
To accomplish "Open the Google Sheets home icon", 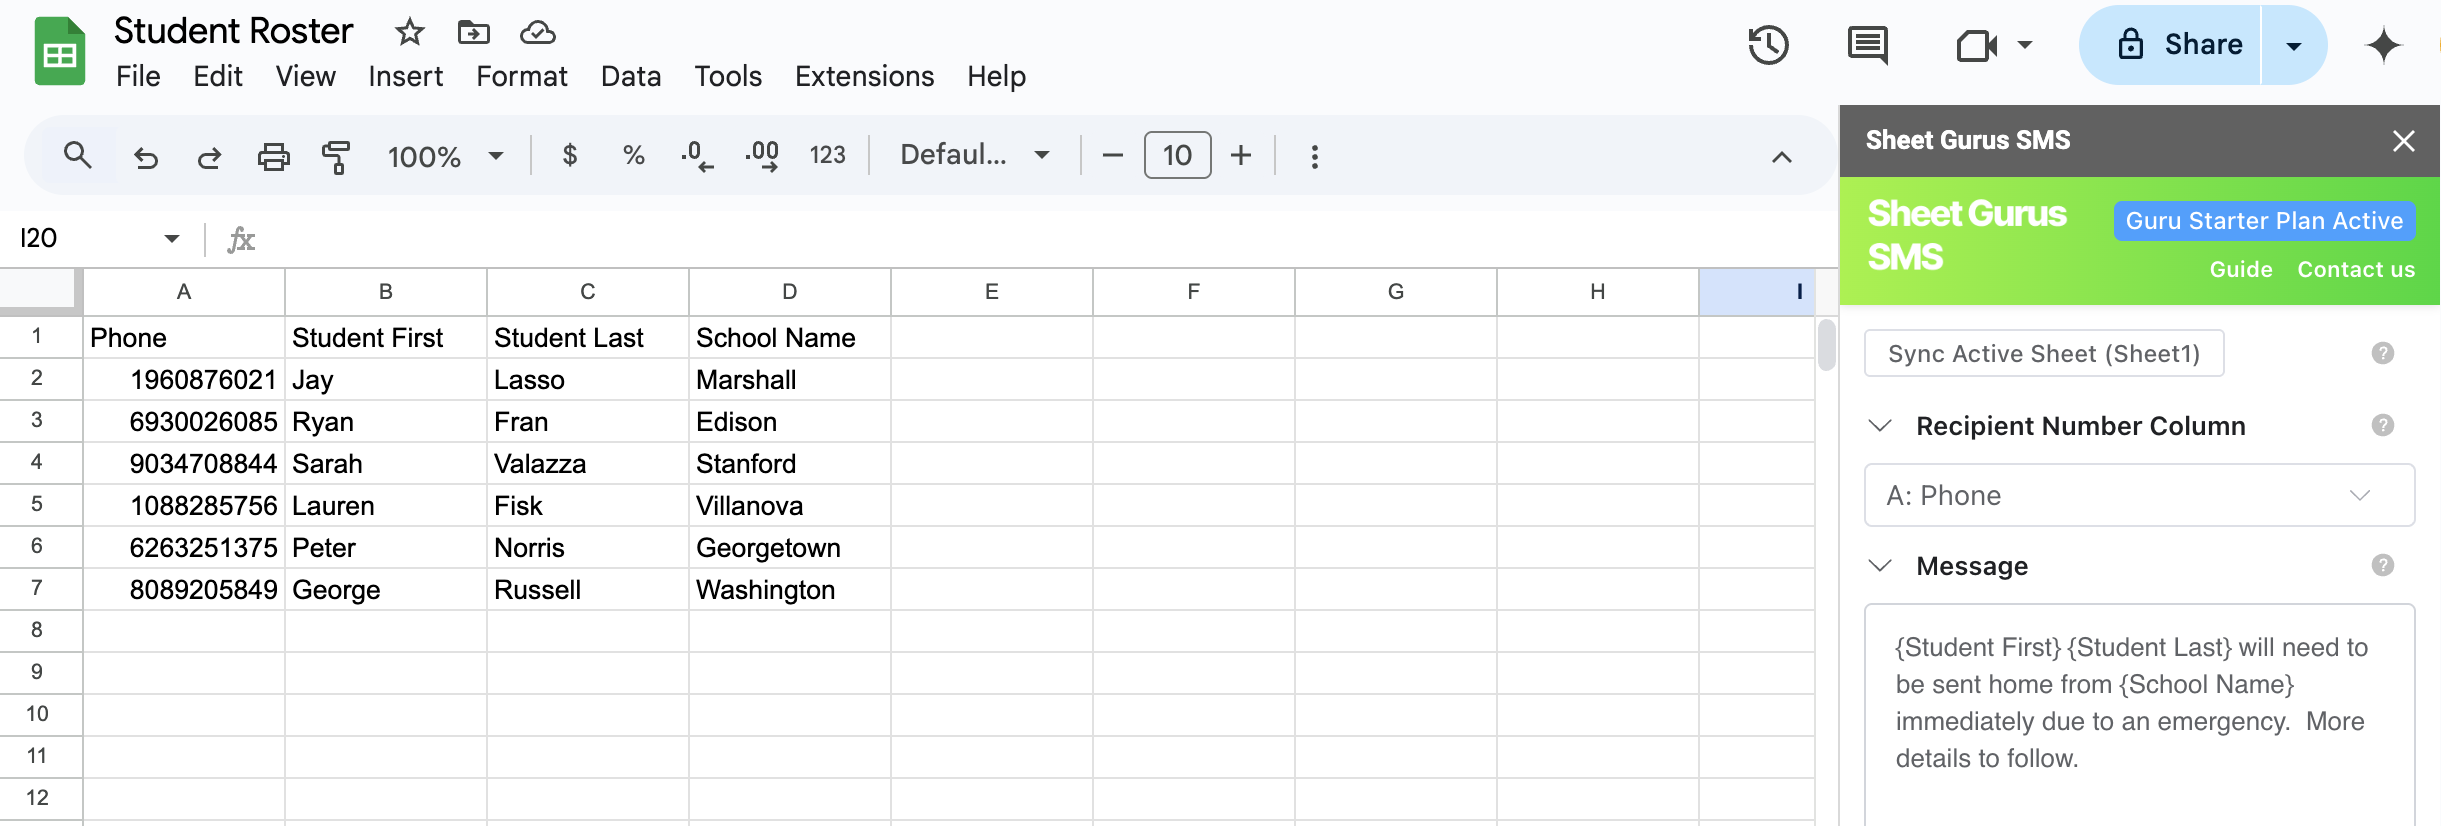I will [x=59, y=52].
